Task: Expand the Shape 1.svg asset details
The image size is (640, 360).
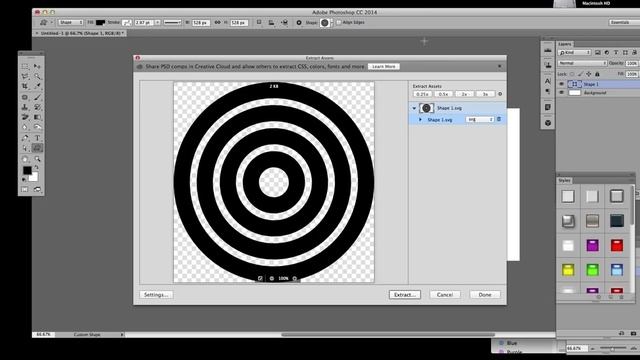Action: coord(420,120)
